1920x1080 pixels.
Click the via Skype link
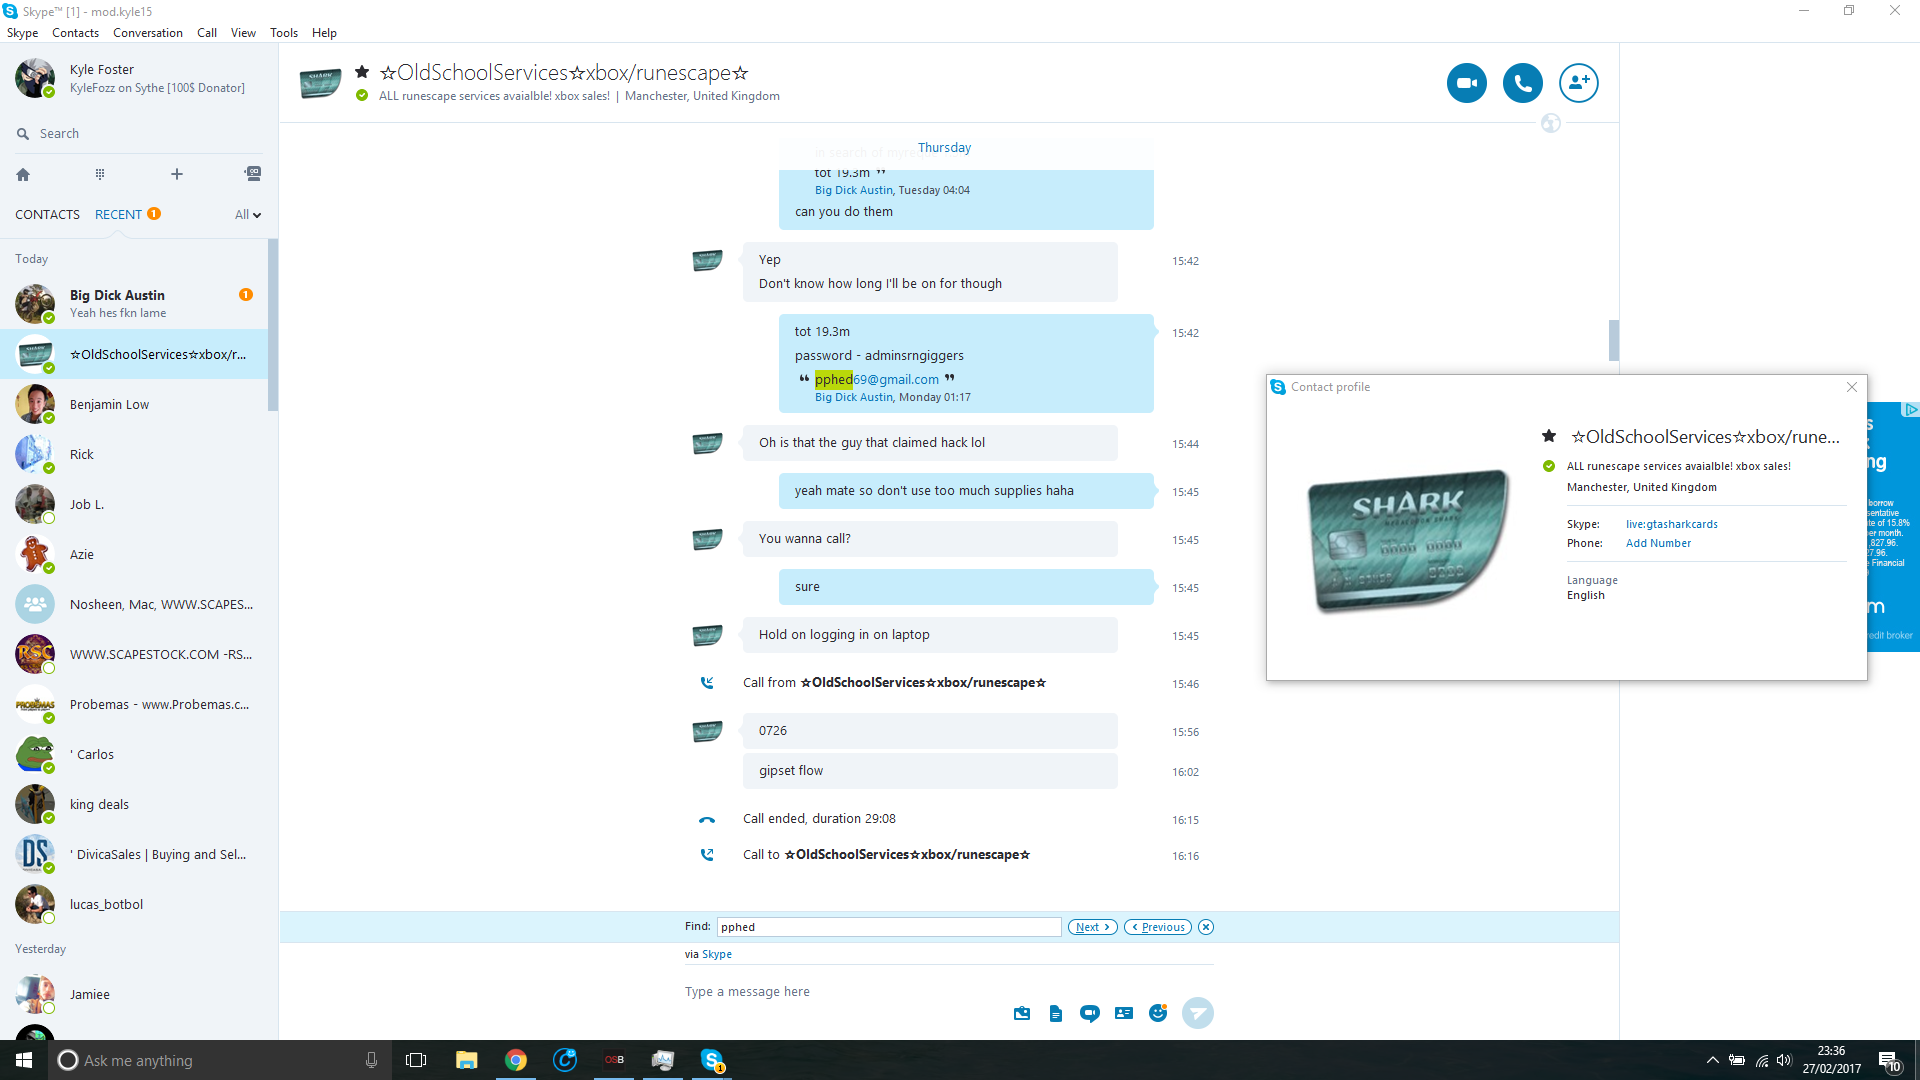pos(716,955)
